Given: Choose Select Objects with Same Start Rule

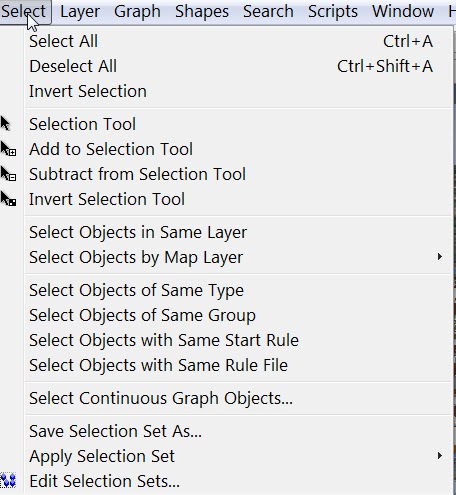Looking at the screenshot, I should 238,340.
